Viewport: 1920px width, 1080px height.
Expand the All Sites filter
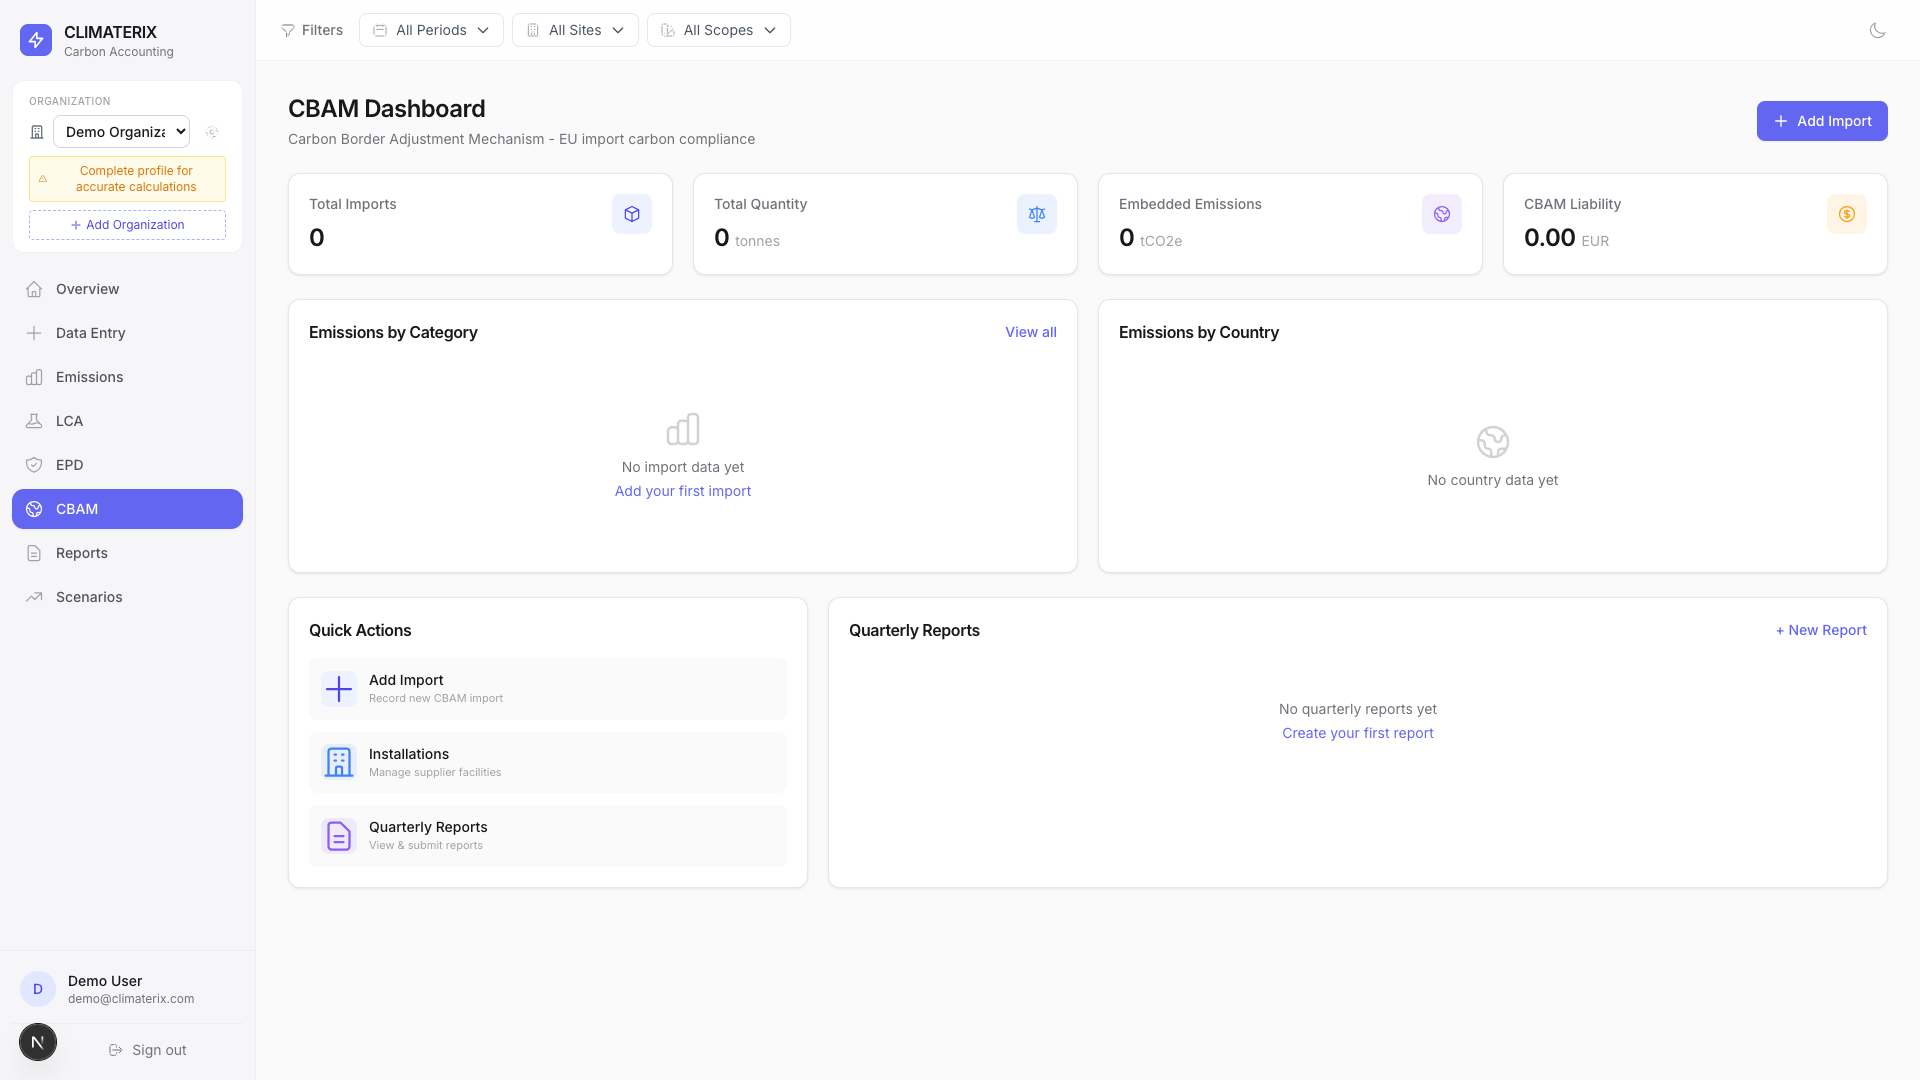575,30
